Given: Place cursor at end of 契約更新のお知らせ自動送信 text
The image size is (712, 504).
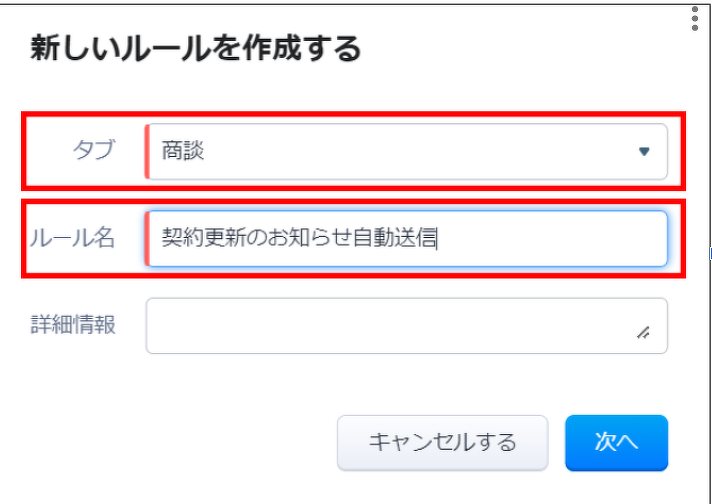Looking at the screenshot, I should click(437, 238).
